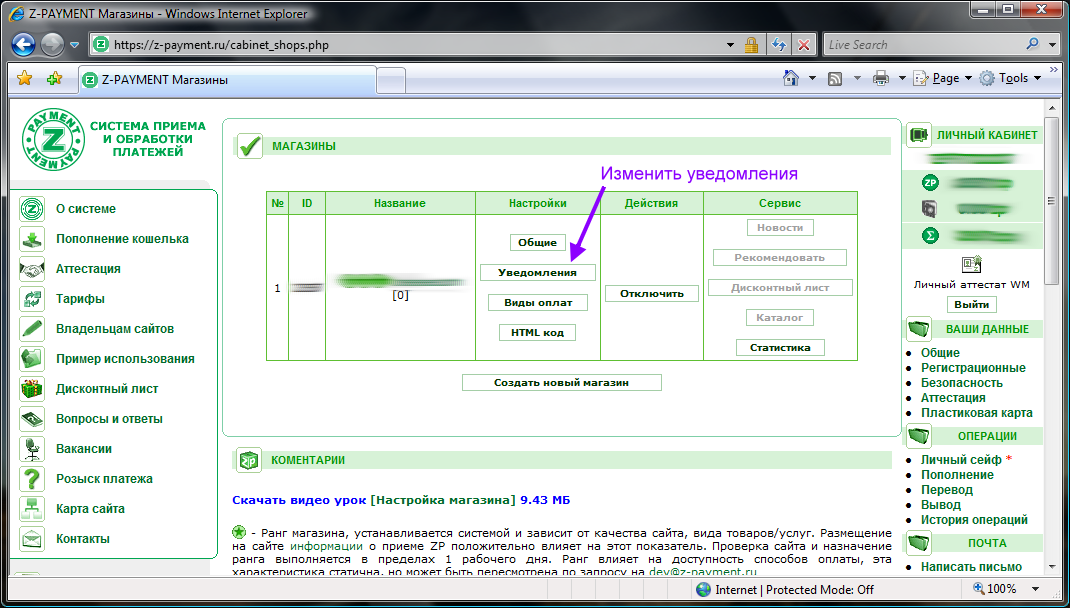This screenshot has width=1070, height=608.
Task: Click the browser Forward arrow button
Action: pos(52,45)
